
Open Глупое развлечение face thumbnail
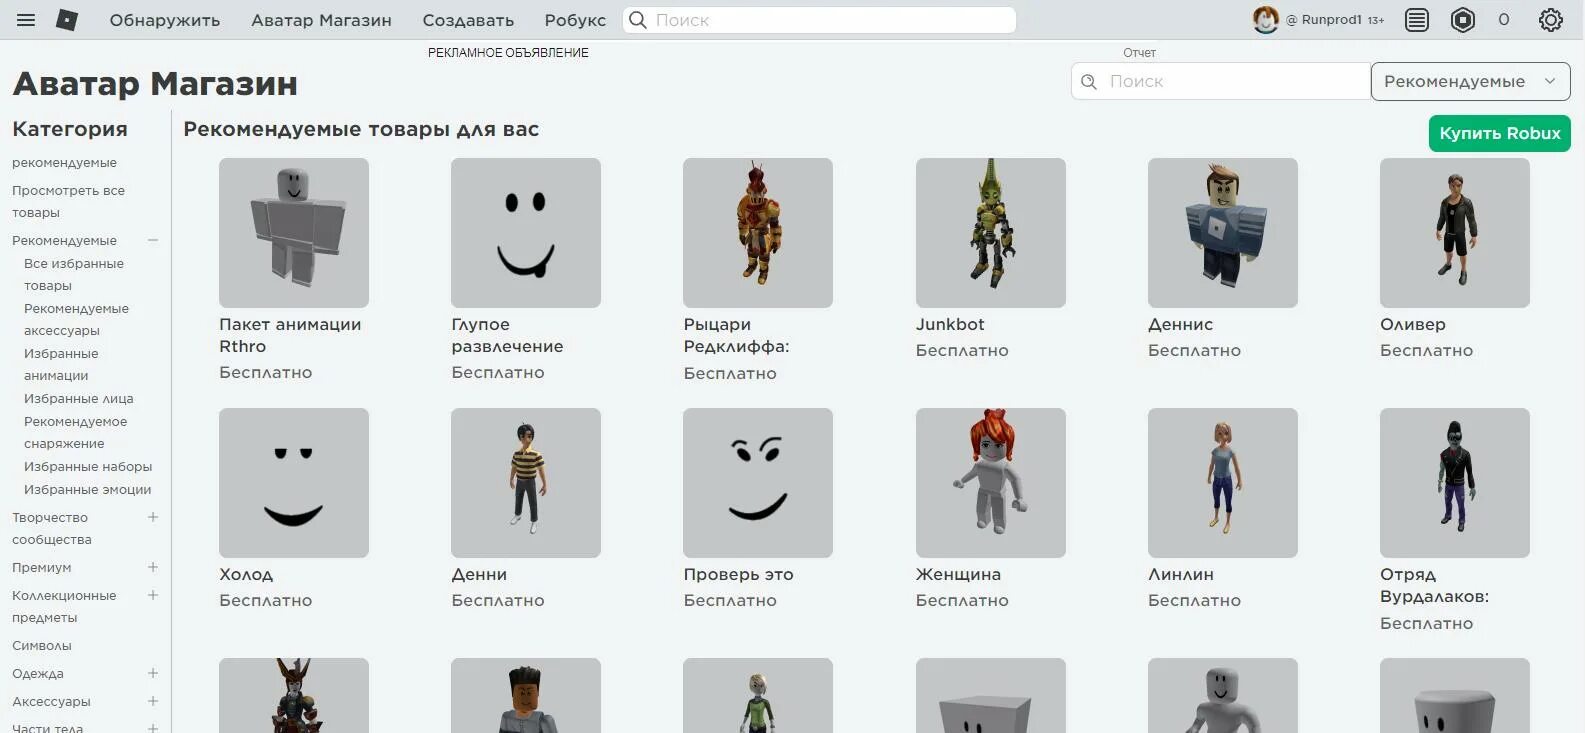526,233
